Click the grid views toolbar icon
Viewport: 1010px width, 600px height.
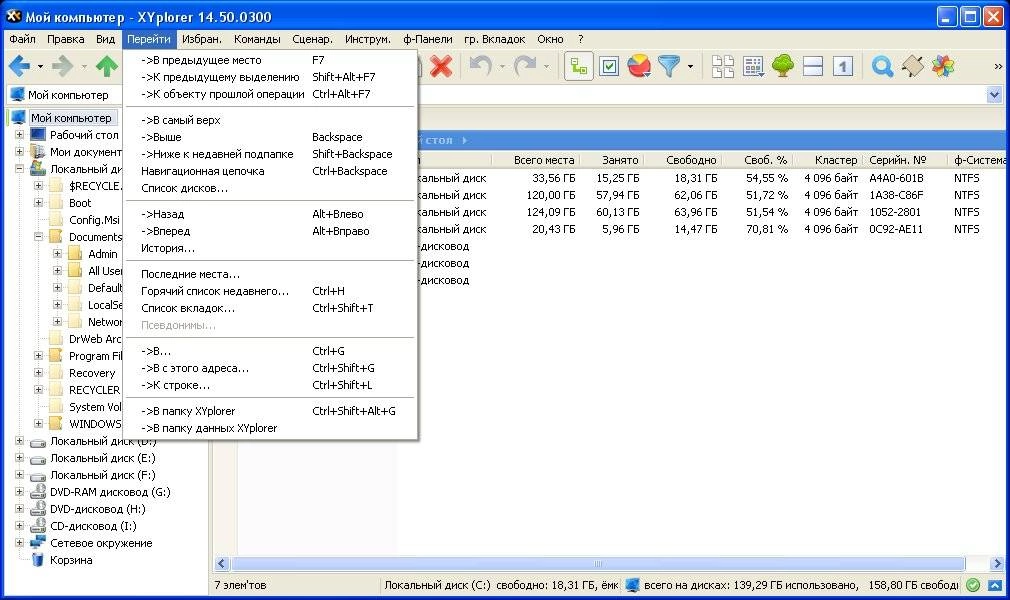(x=753, y=66)
